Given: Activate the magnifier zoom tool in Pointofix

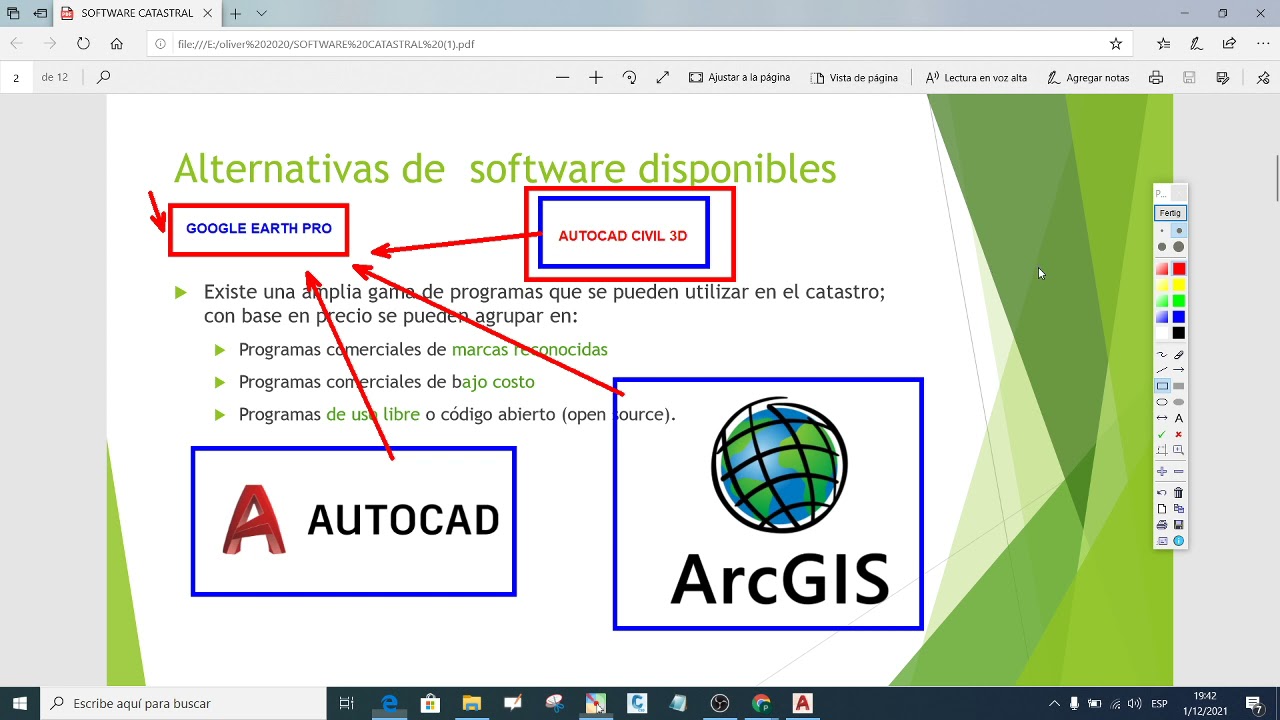Looking at the screenshot, I should (1179, 450).
